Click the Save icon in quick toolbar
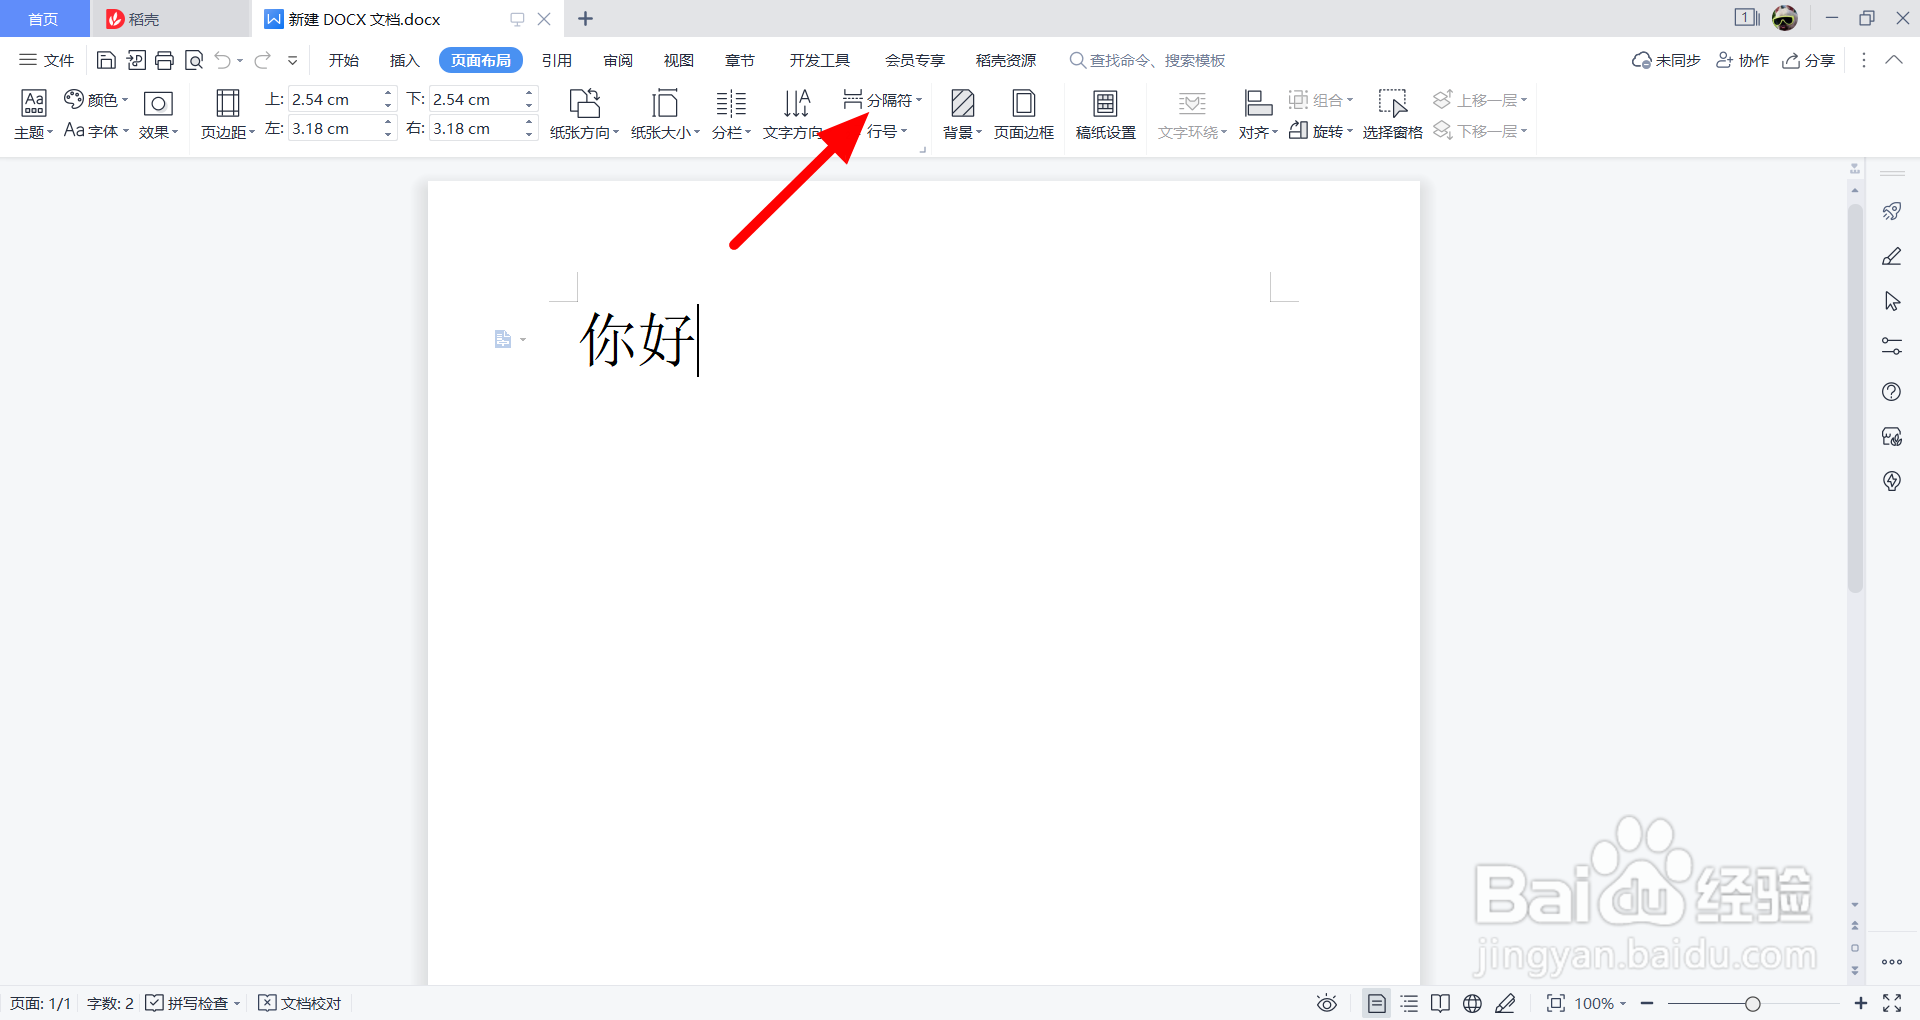Viewport: 1920px width, 1020px height. [x=106, y=60]
